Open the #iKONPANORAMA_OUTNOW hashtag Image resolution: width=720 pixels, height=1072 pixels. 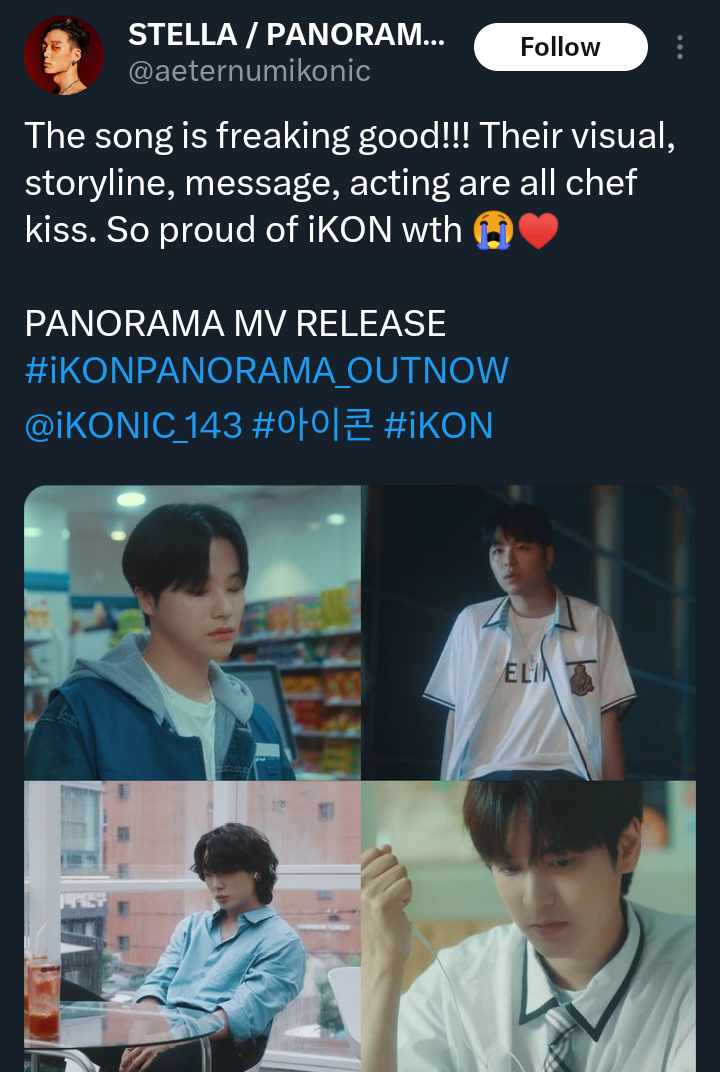267,370
